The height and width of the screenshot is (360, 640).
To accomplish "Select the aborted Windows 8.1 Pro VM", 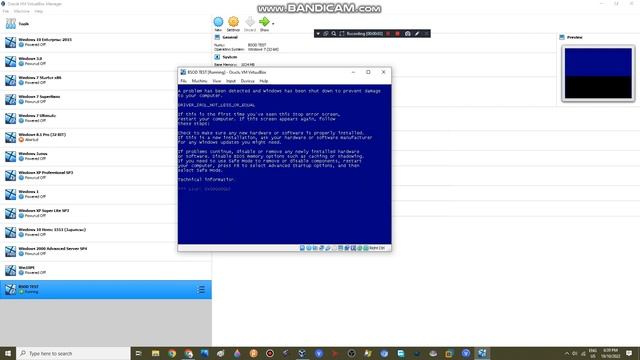I will [x=106, y=137].
